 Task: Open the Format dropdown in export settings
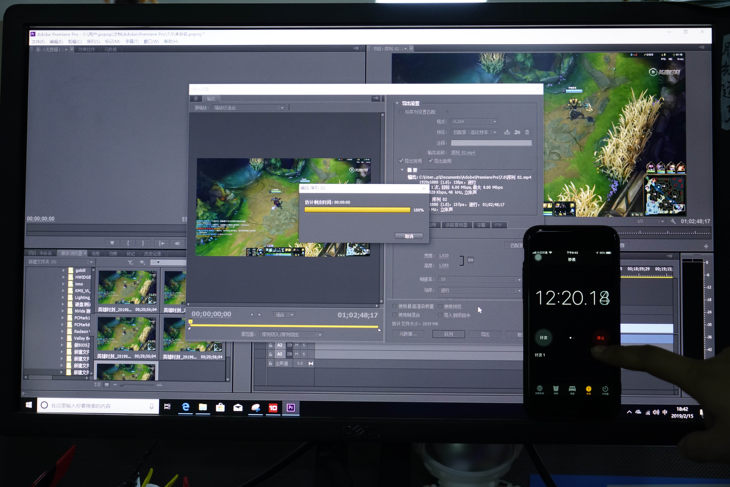pos(473,122)
